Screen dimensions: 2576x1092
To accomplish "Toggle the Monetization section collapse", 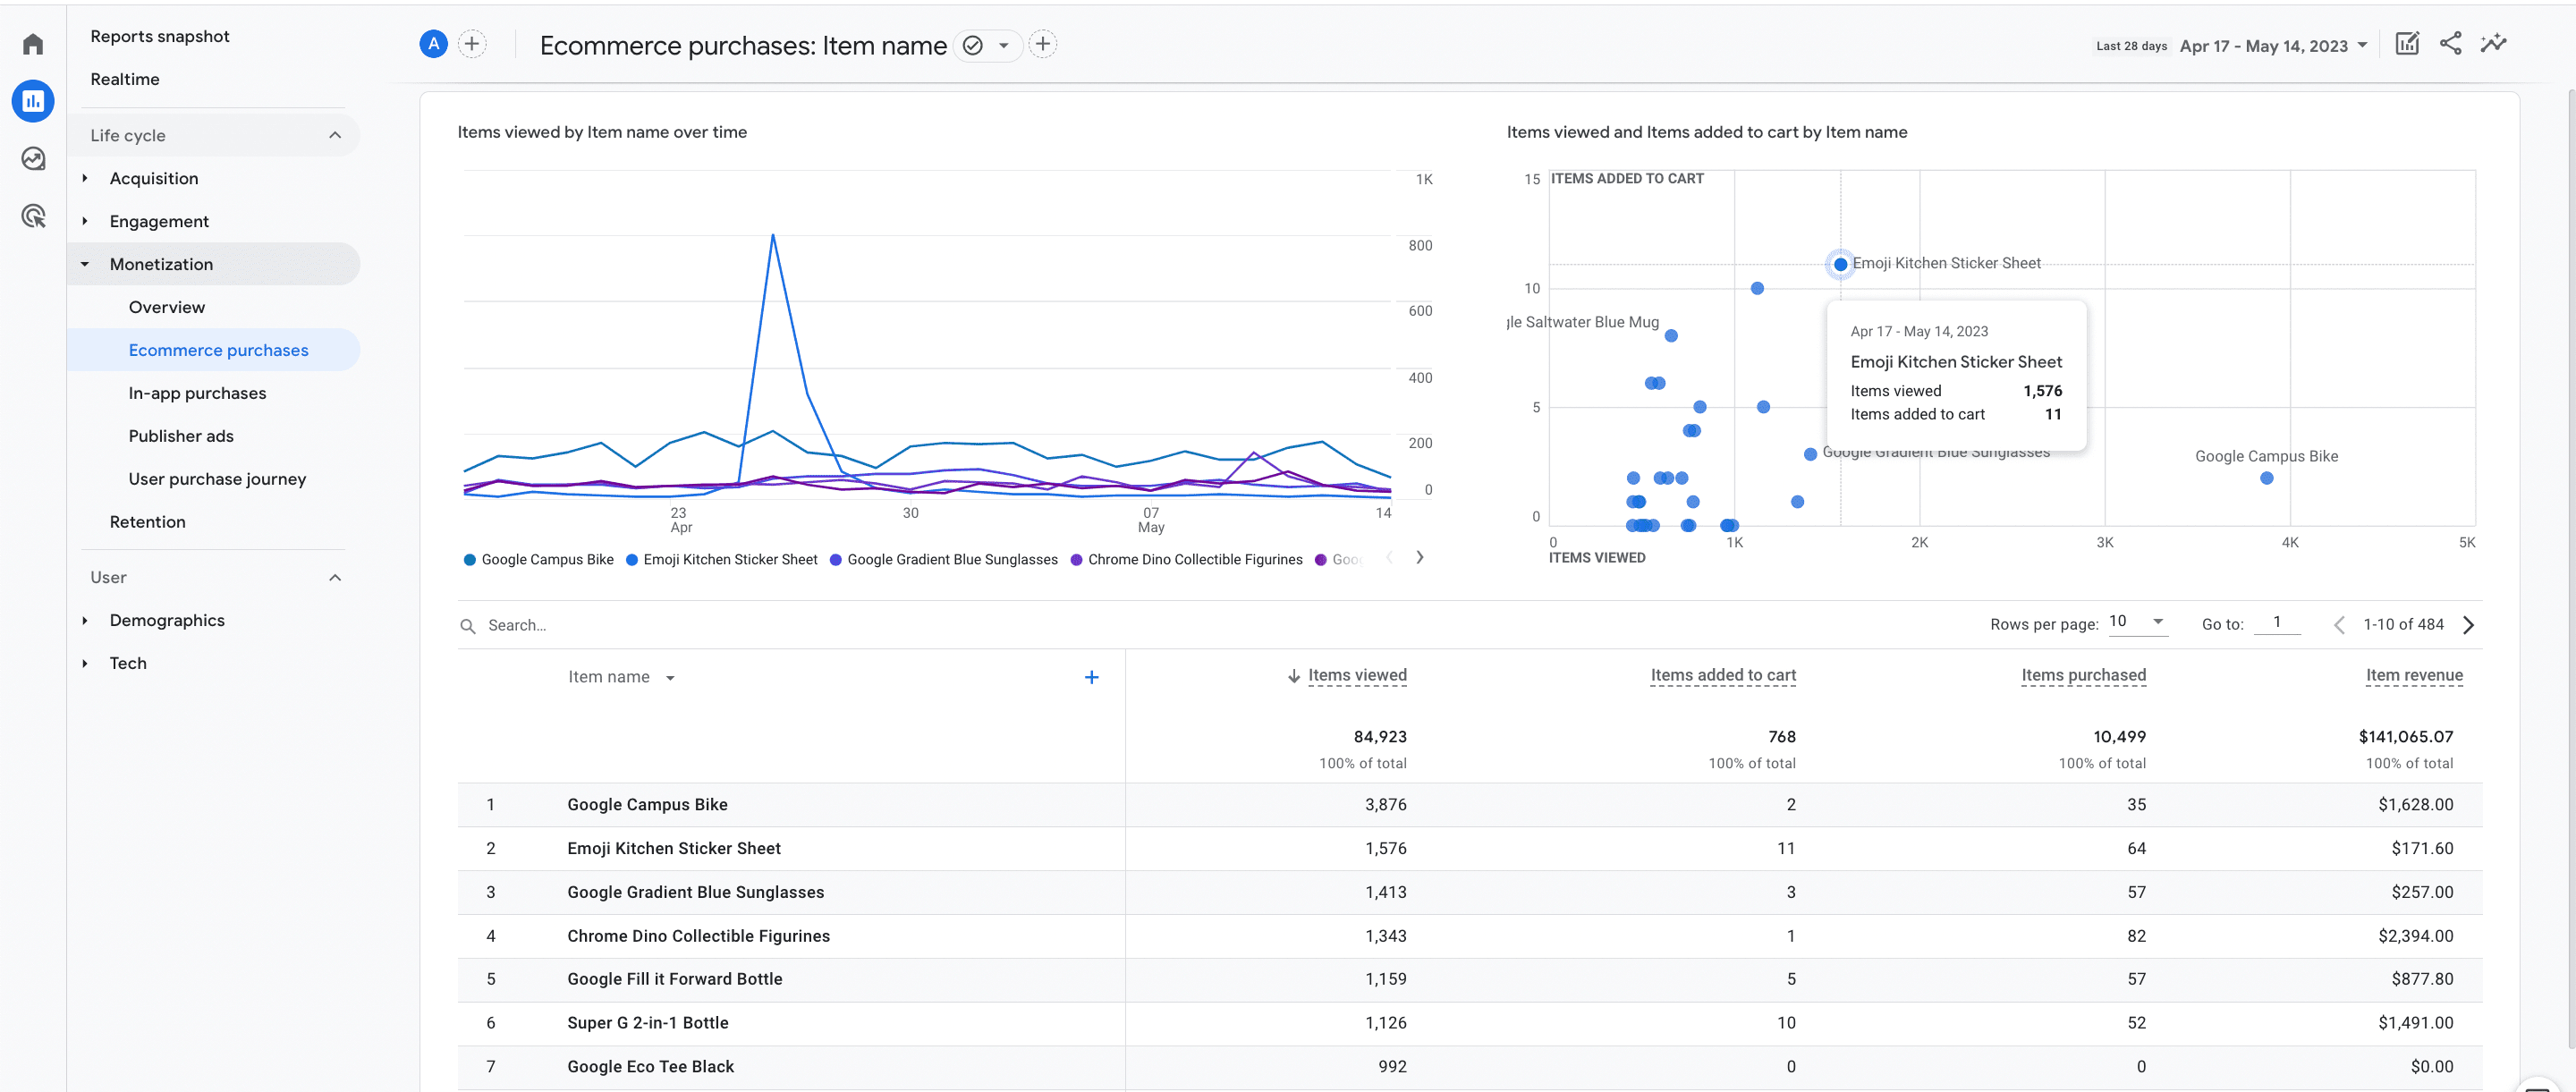I will click(x=86, y=265).
